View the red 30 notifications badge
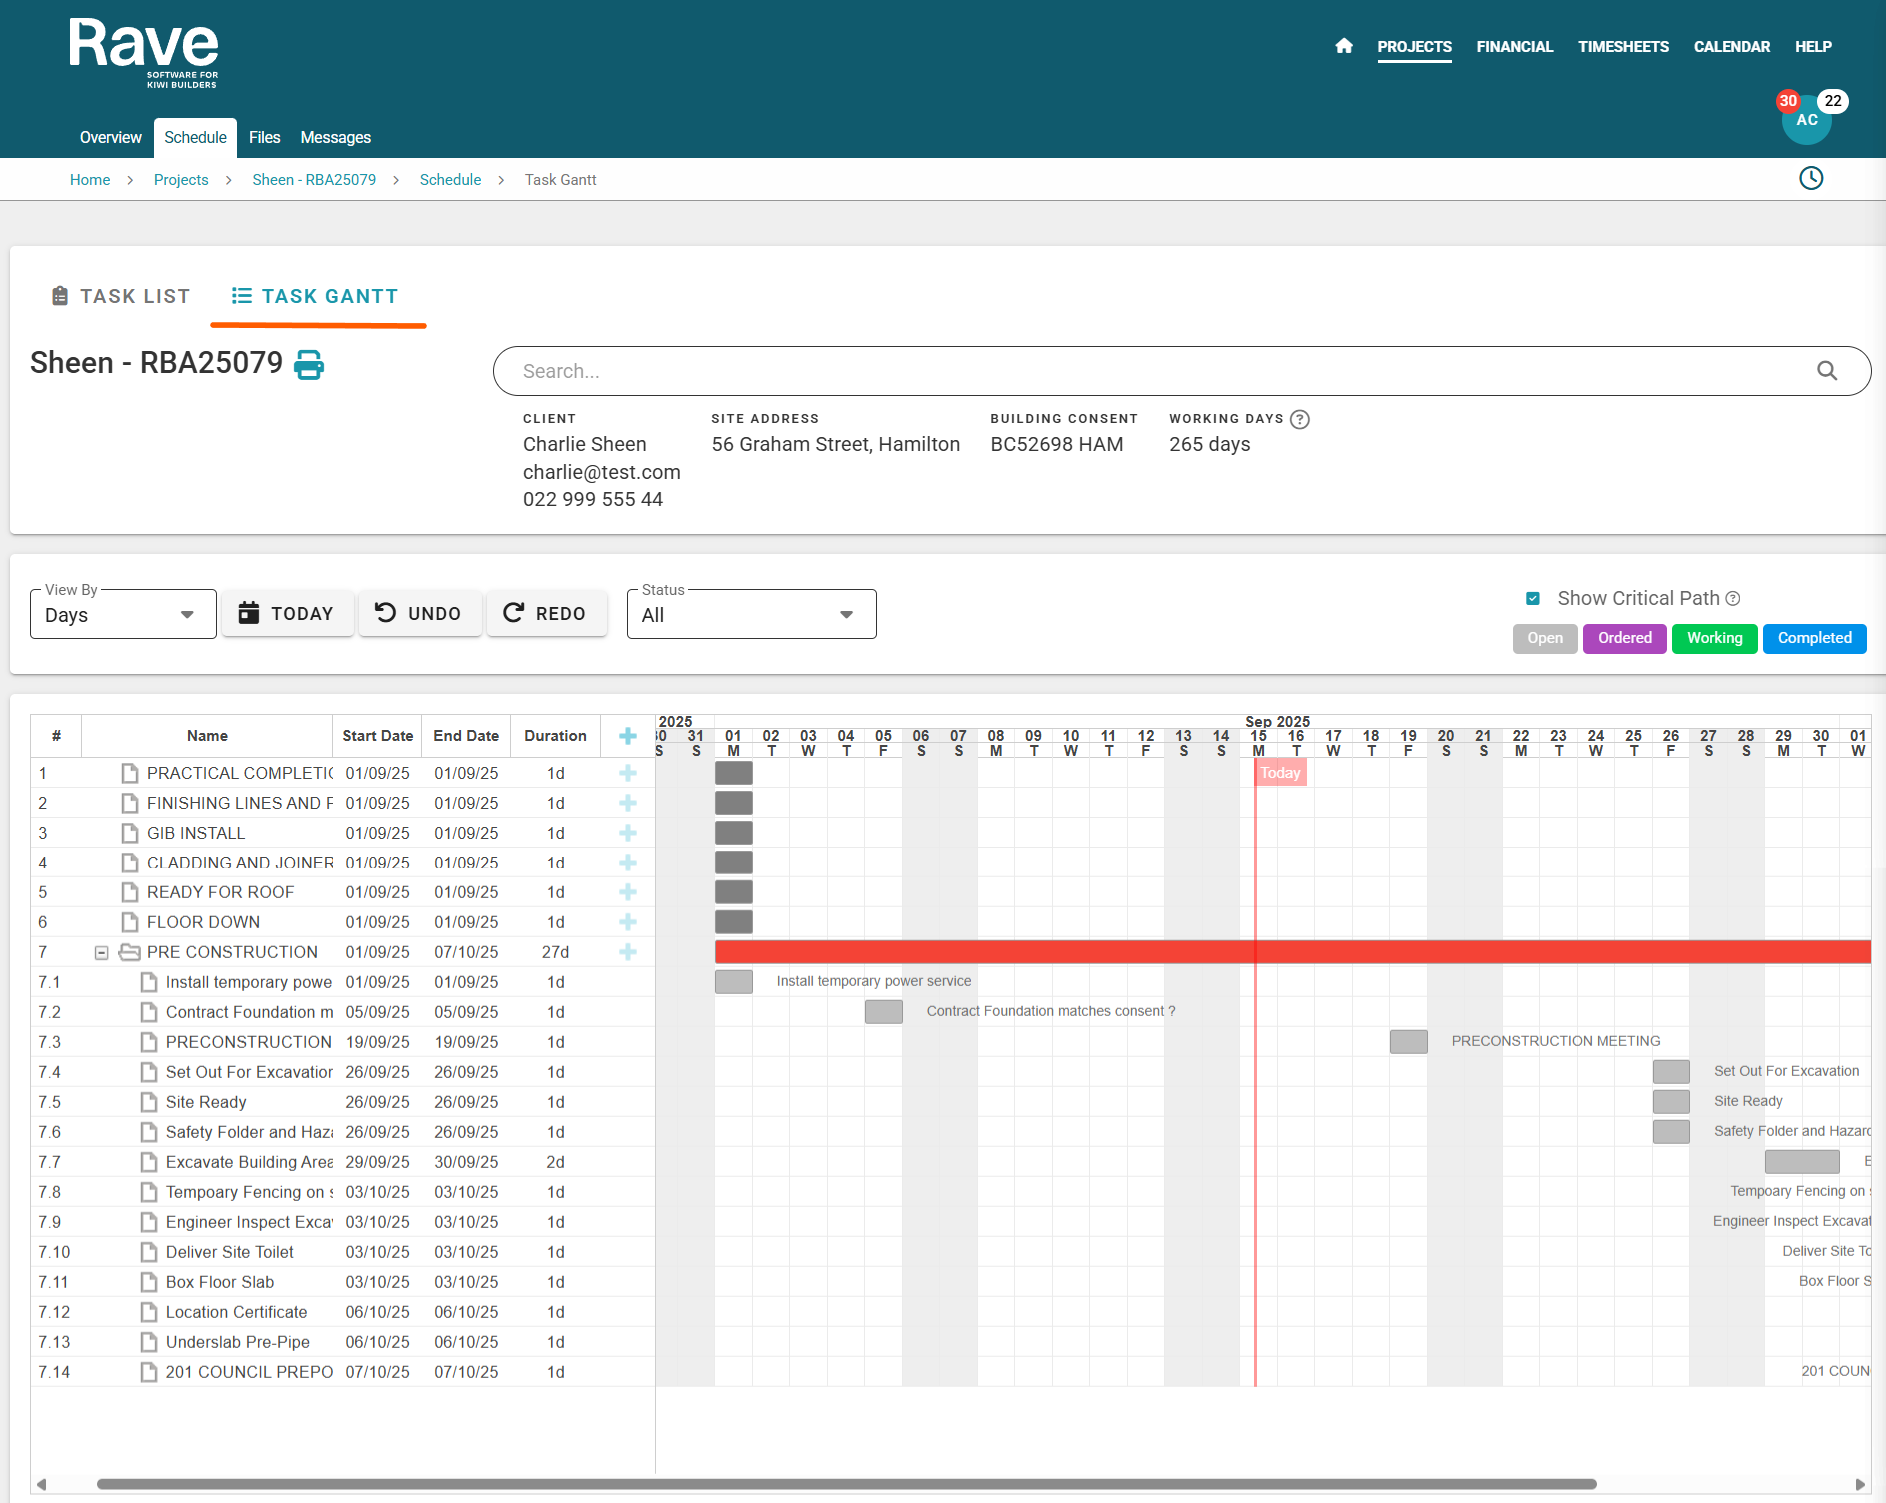This screenshot has height=1503, width=1886. pos(1788,101)
